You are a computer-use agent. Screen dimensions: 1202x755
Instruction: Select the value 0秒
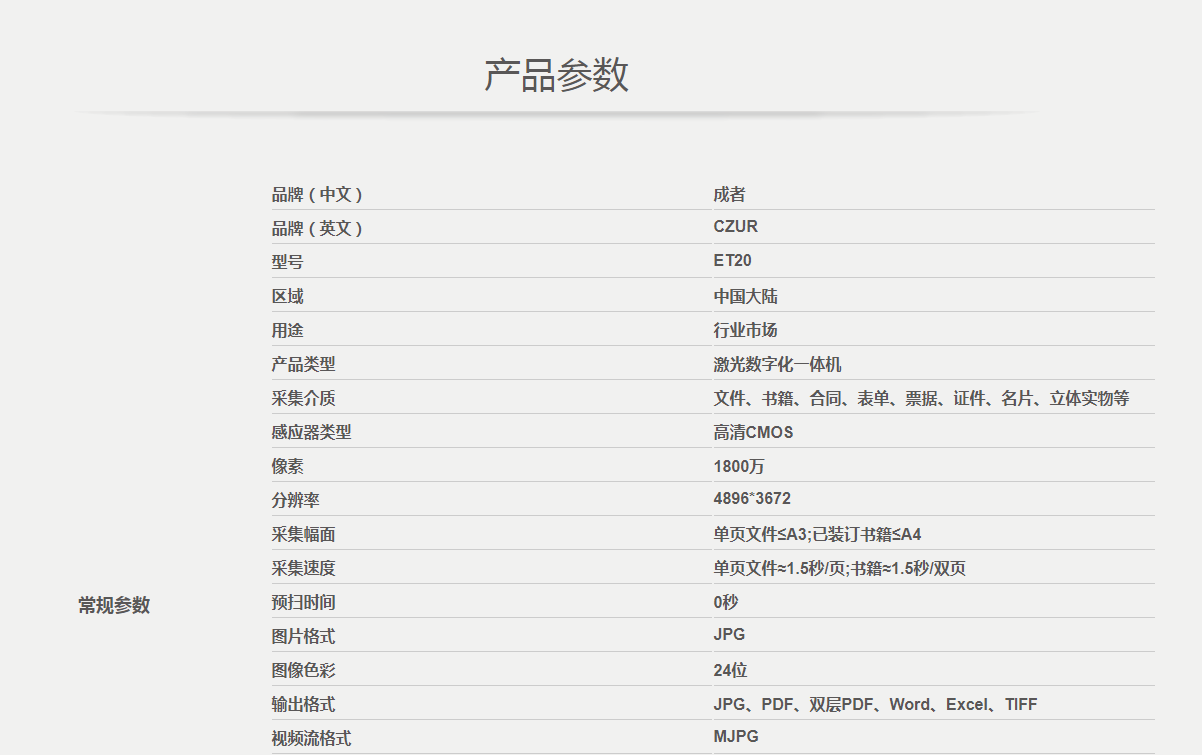click(x=726, y=603)
